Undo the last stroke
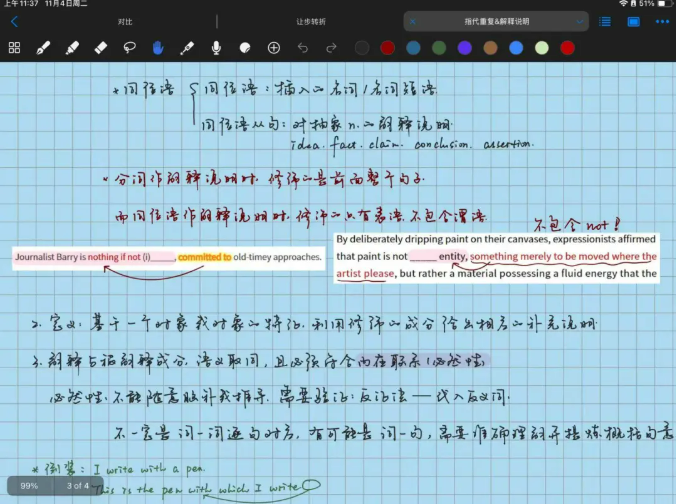This screenshot has height=504, width=676. tap(304, 47)
